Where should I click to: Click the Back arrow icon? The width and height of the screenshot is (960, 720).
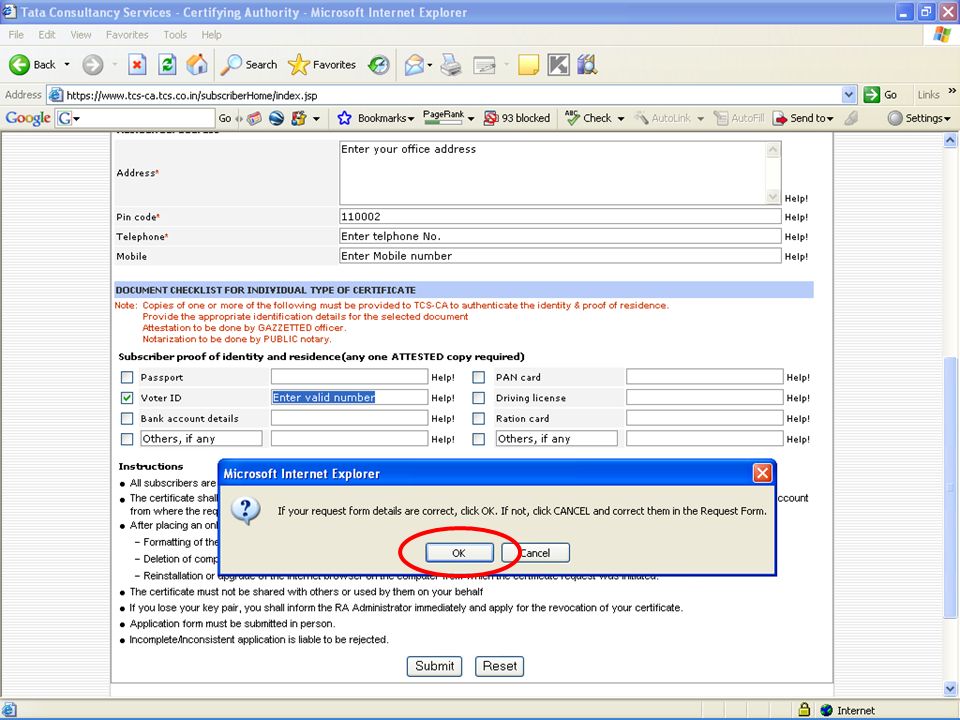point(19,64)
